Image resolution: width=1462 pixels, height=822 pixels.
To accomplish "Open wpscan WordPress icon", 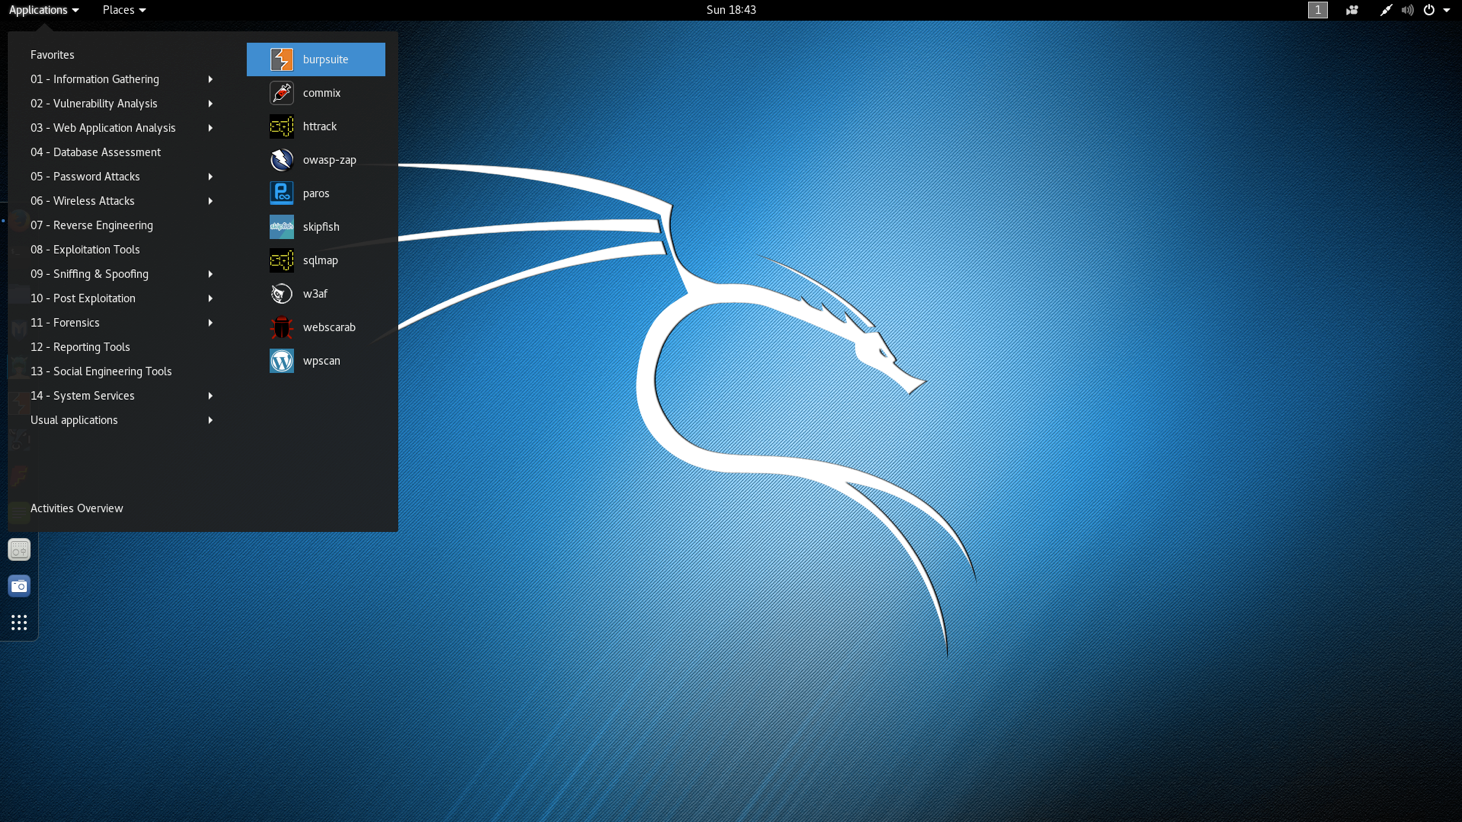I will pos(281,361).
